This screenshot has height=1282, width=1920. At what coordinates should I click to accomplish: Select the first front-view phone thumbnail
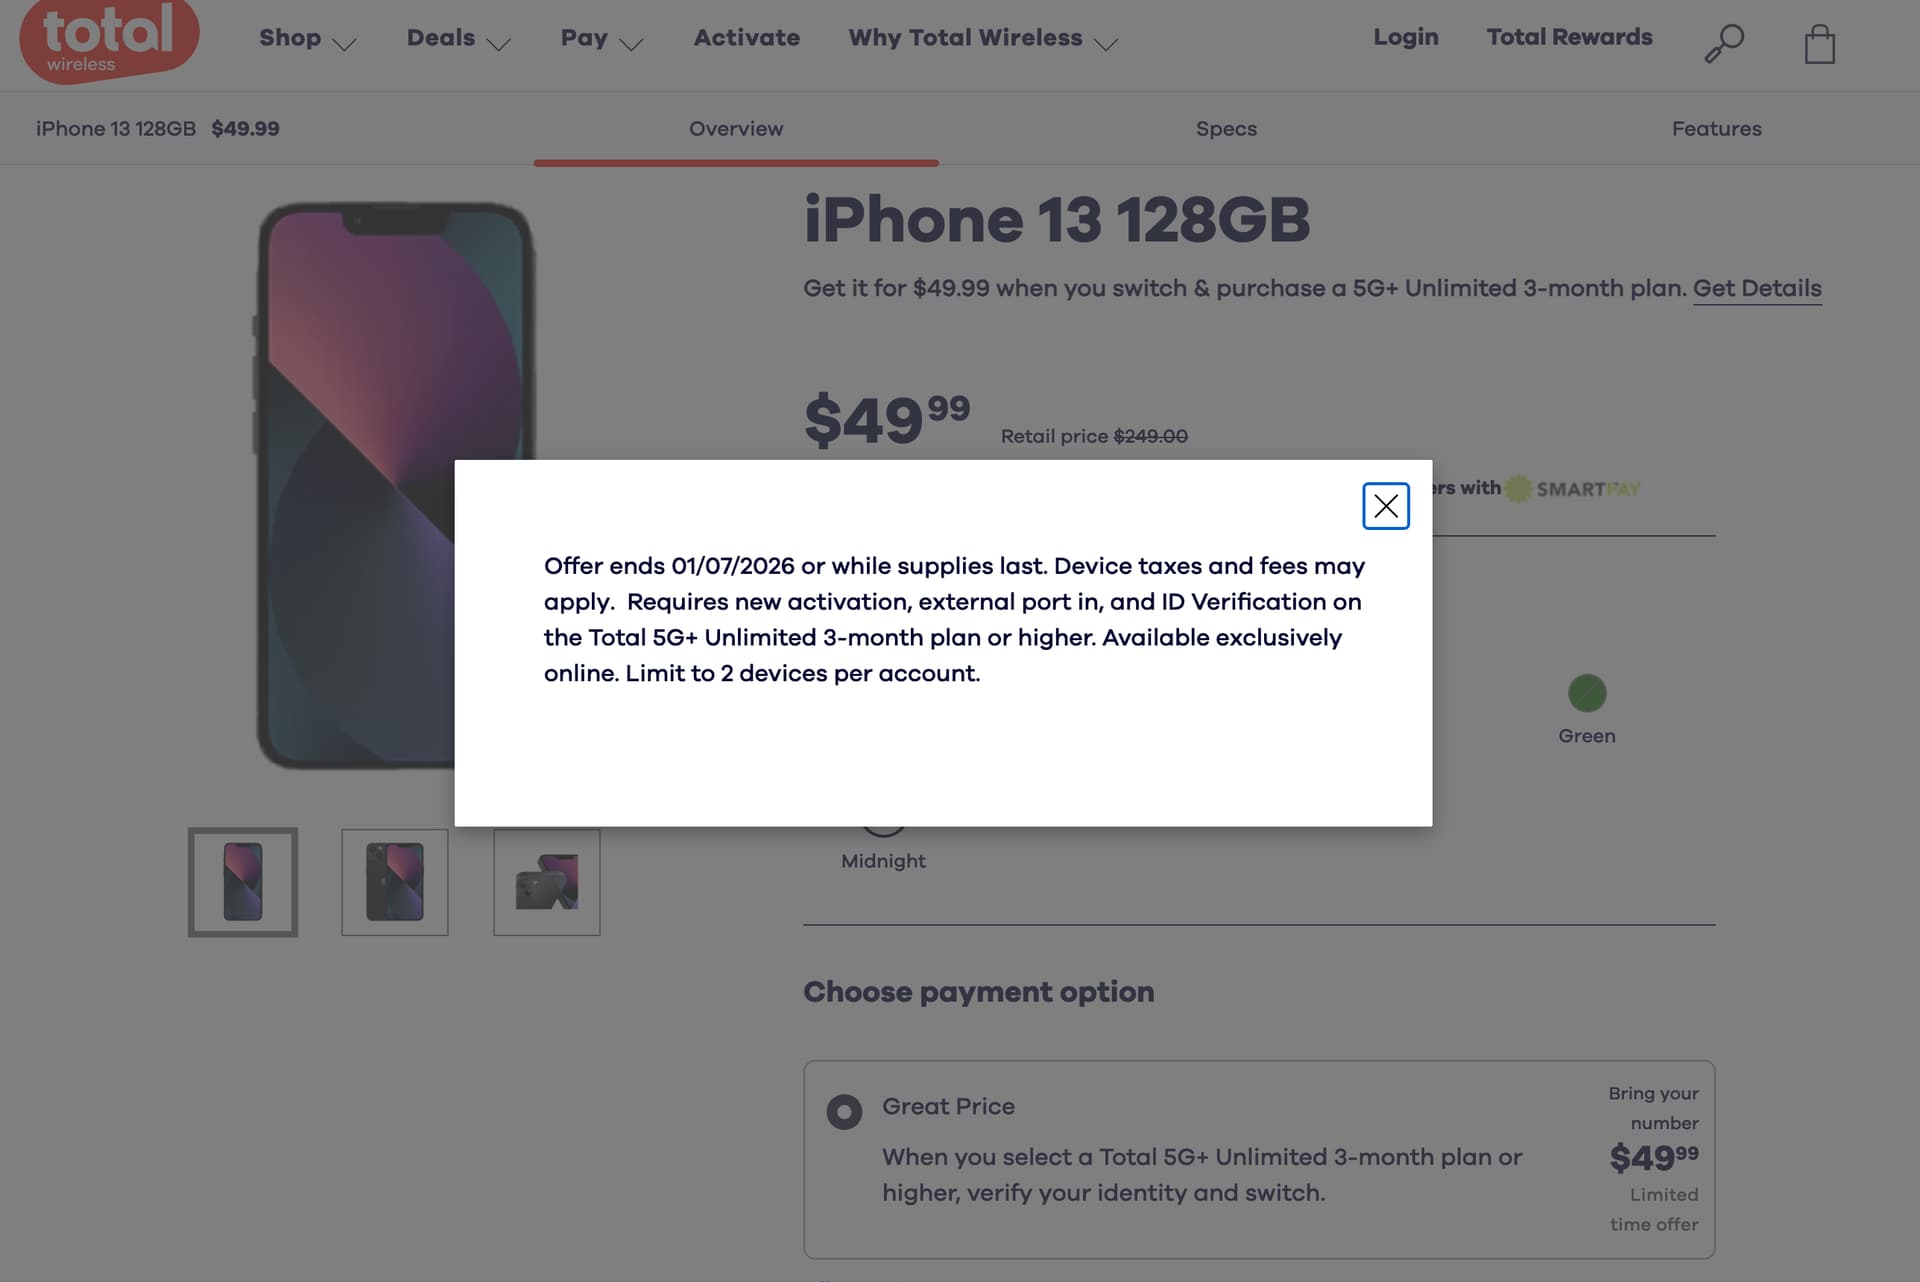(243, 882)
